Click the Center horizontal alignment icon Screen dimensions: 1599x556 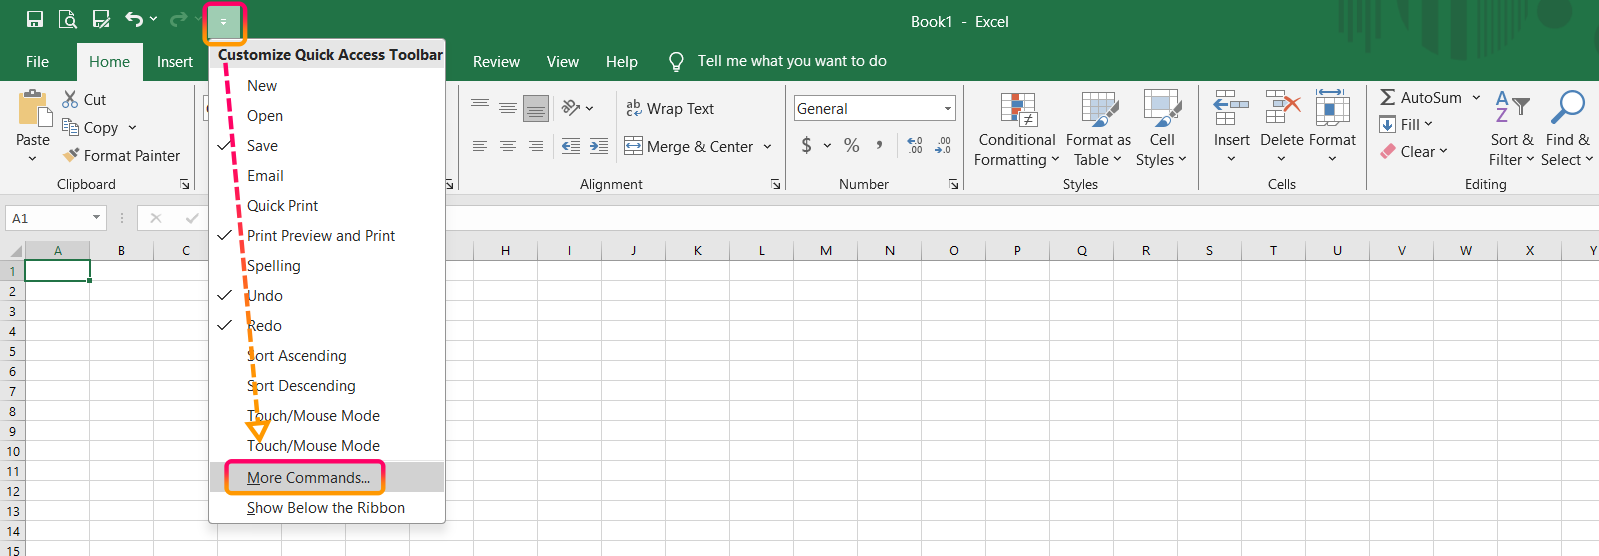point(508,146)
